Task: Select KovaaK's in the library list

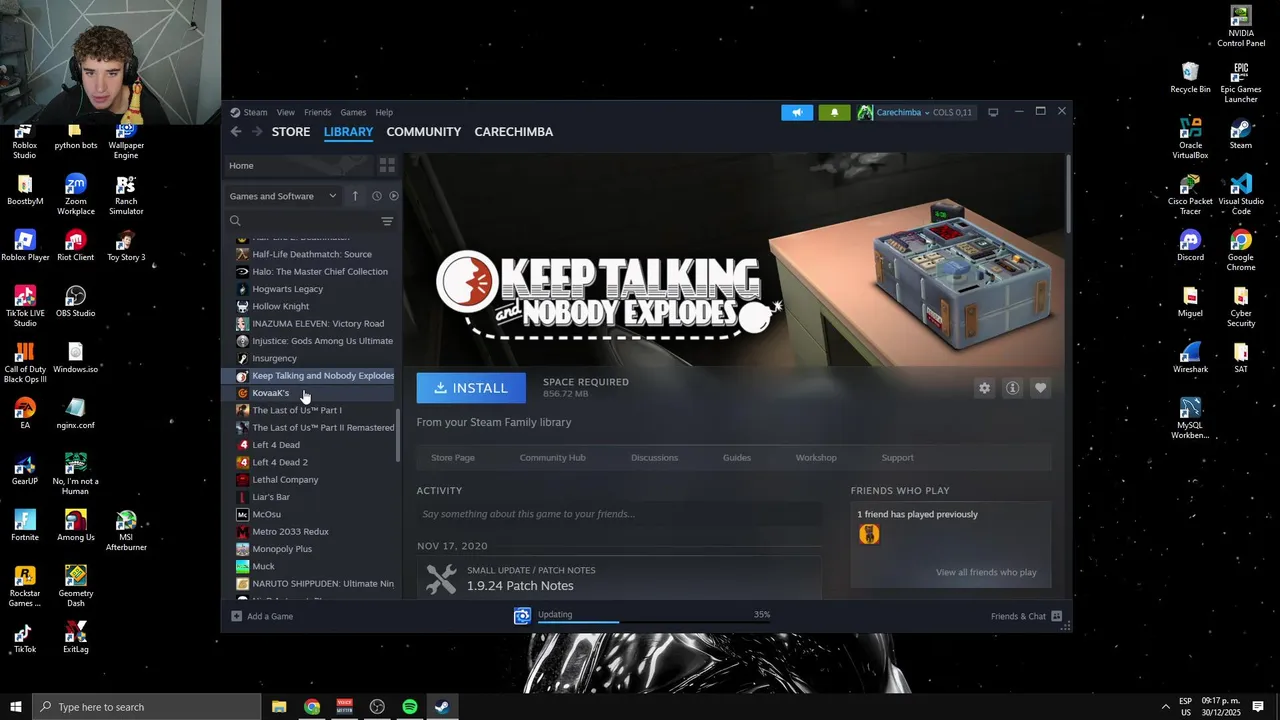Action: [270, 393]
